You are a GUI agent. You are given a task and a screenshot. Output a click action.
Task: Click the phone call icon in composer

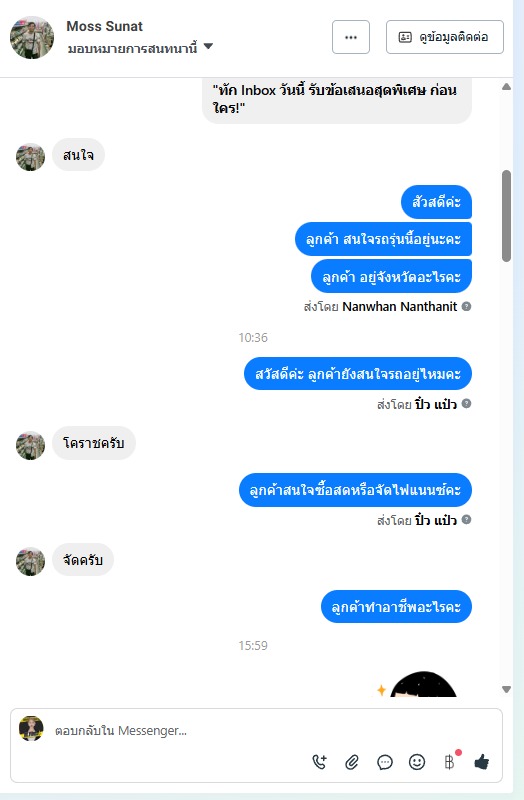coord(319,762)
